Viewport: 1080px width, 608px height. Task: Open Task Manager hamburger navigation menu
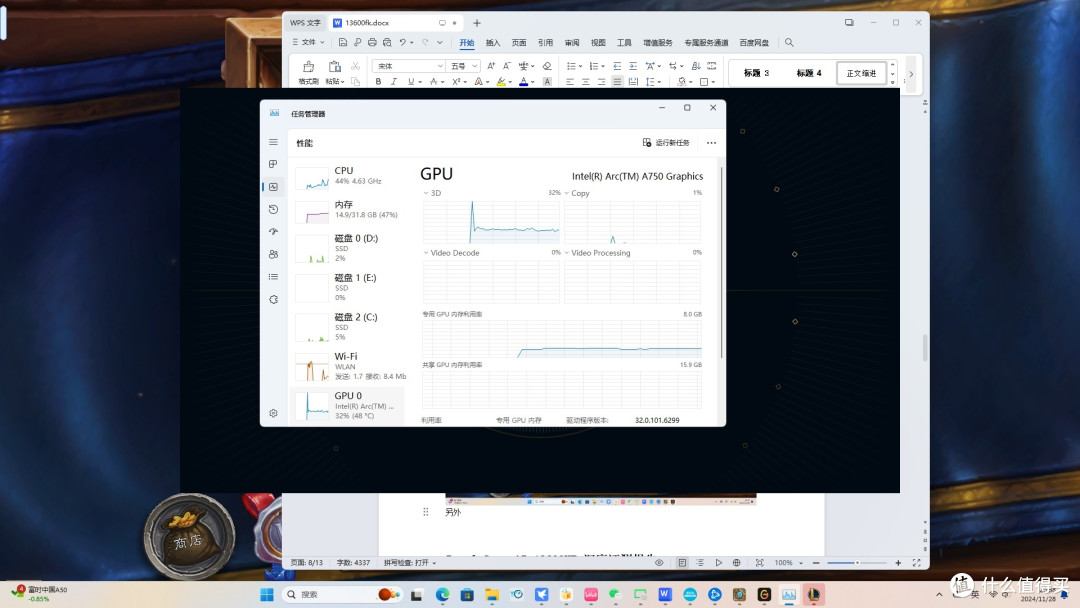(x=273, y=142)
